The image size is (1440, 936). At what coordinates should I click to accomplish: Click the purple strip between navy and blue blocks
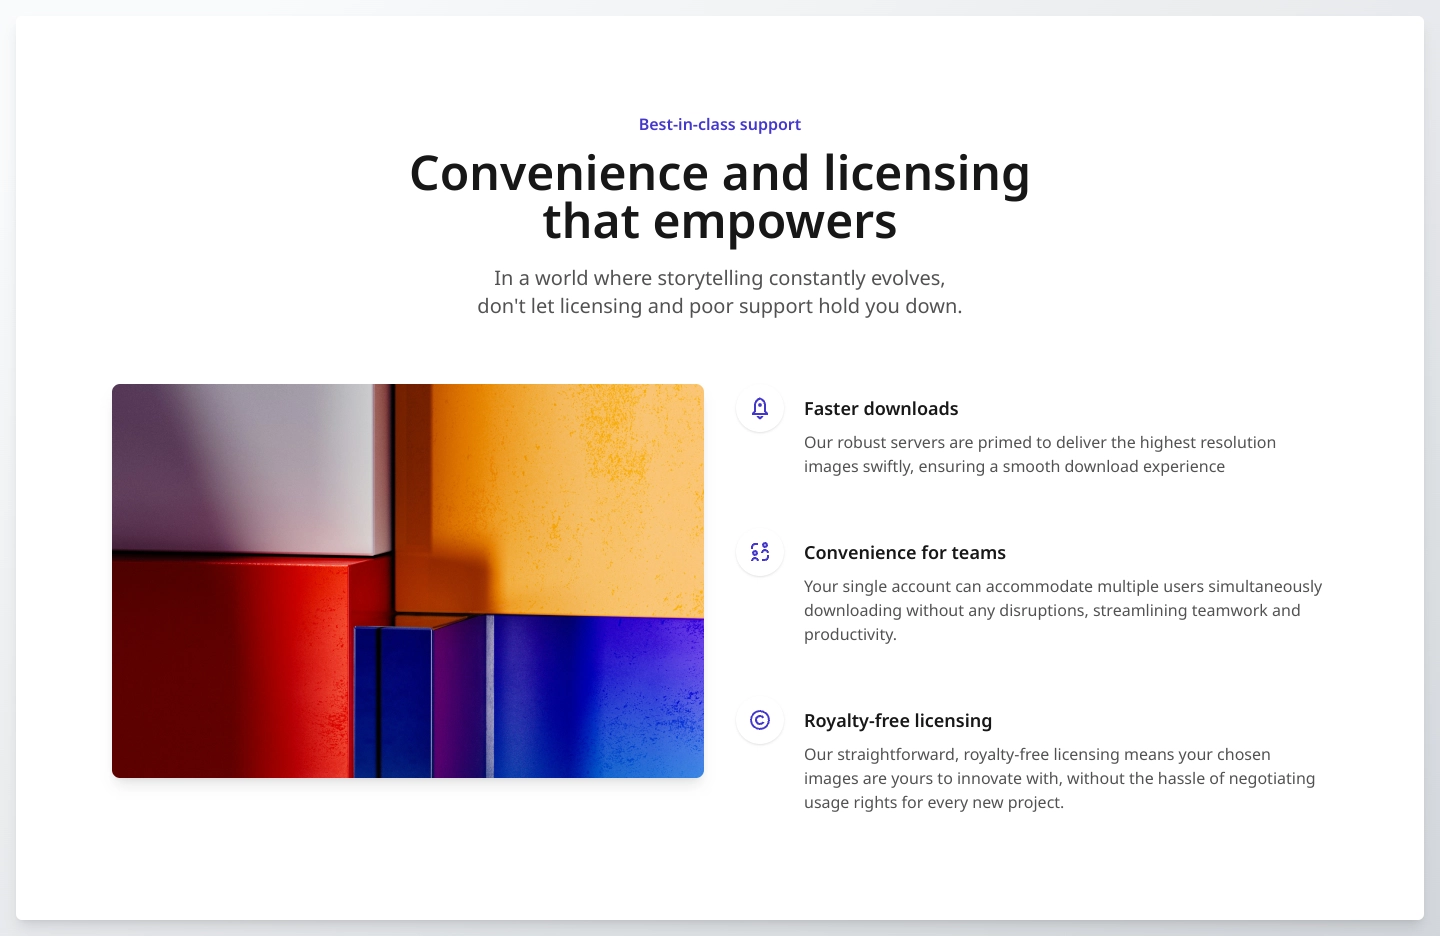(460, 700)
